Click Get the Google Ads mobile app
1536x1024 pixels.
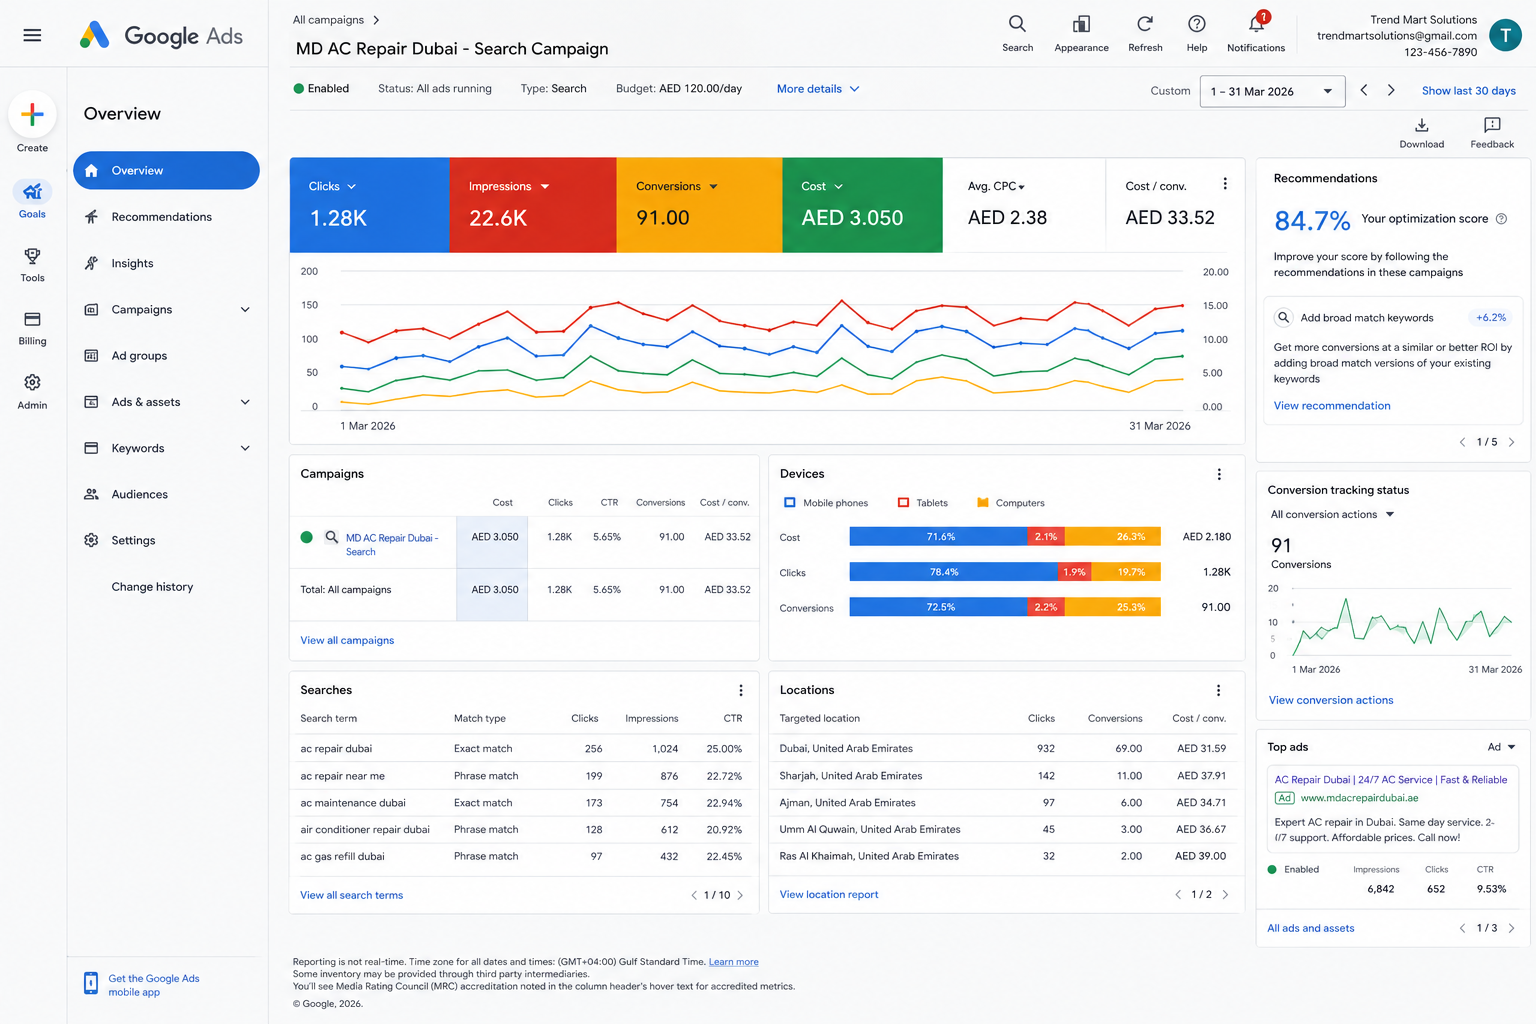[153, 985]
